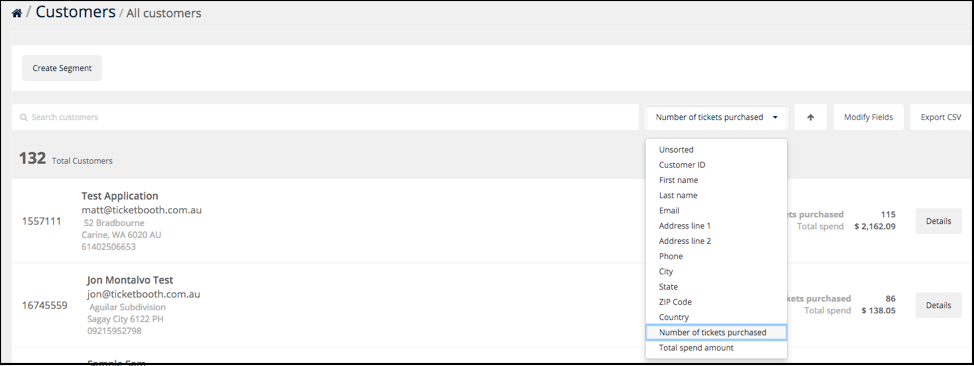Click phone number 61402506653
The width and height of the screenshot is (974, 366).
(109, 247)
